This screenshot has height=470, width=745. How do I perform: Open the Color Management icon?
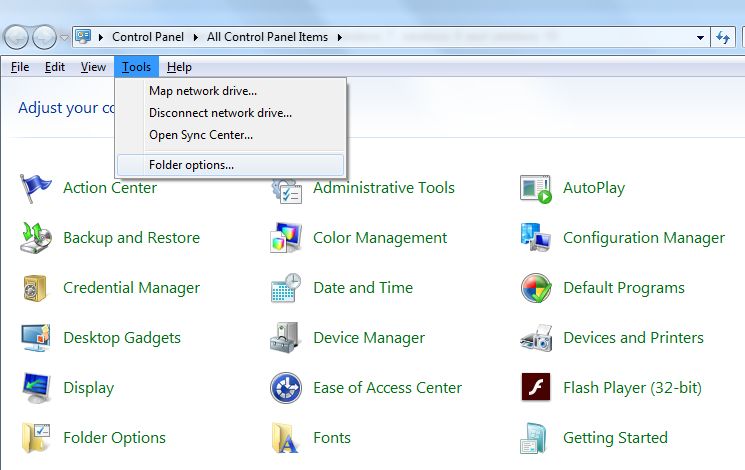pos(286,238)
